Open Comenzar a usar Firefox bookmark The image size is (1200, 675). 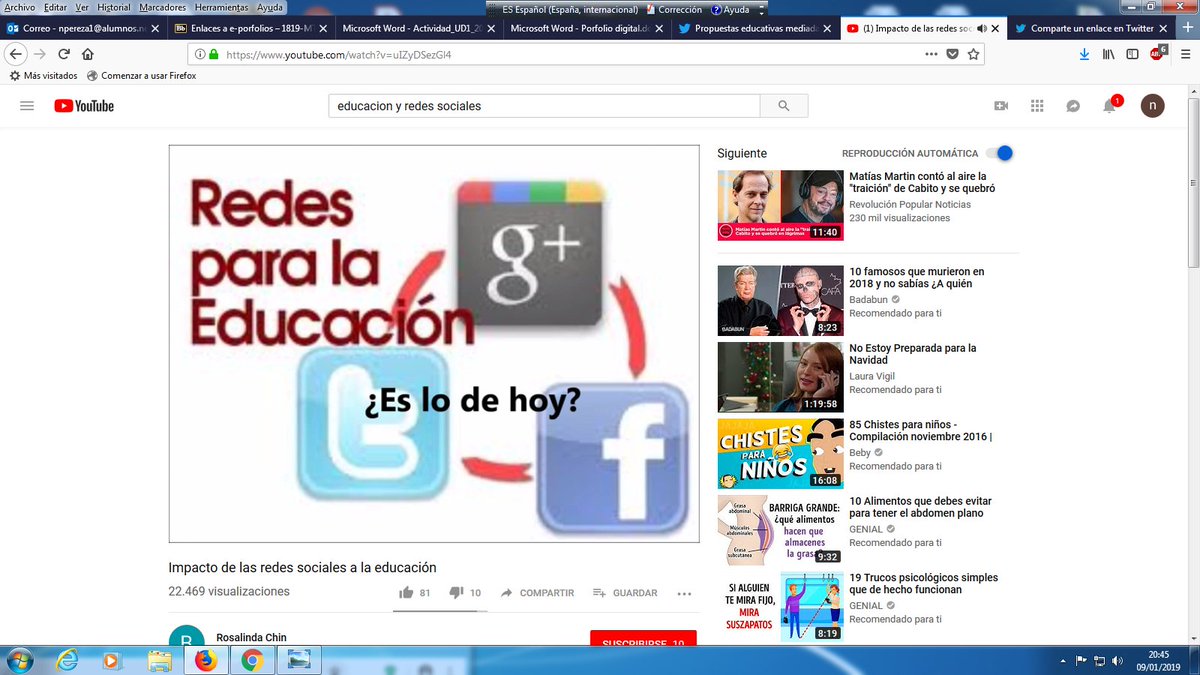tap(142, 75)
